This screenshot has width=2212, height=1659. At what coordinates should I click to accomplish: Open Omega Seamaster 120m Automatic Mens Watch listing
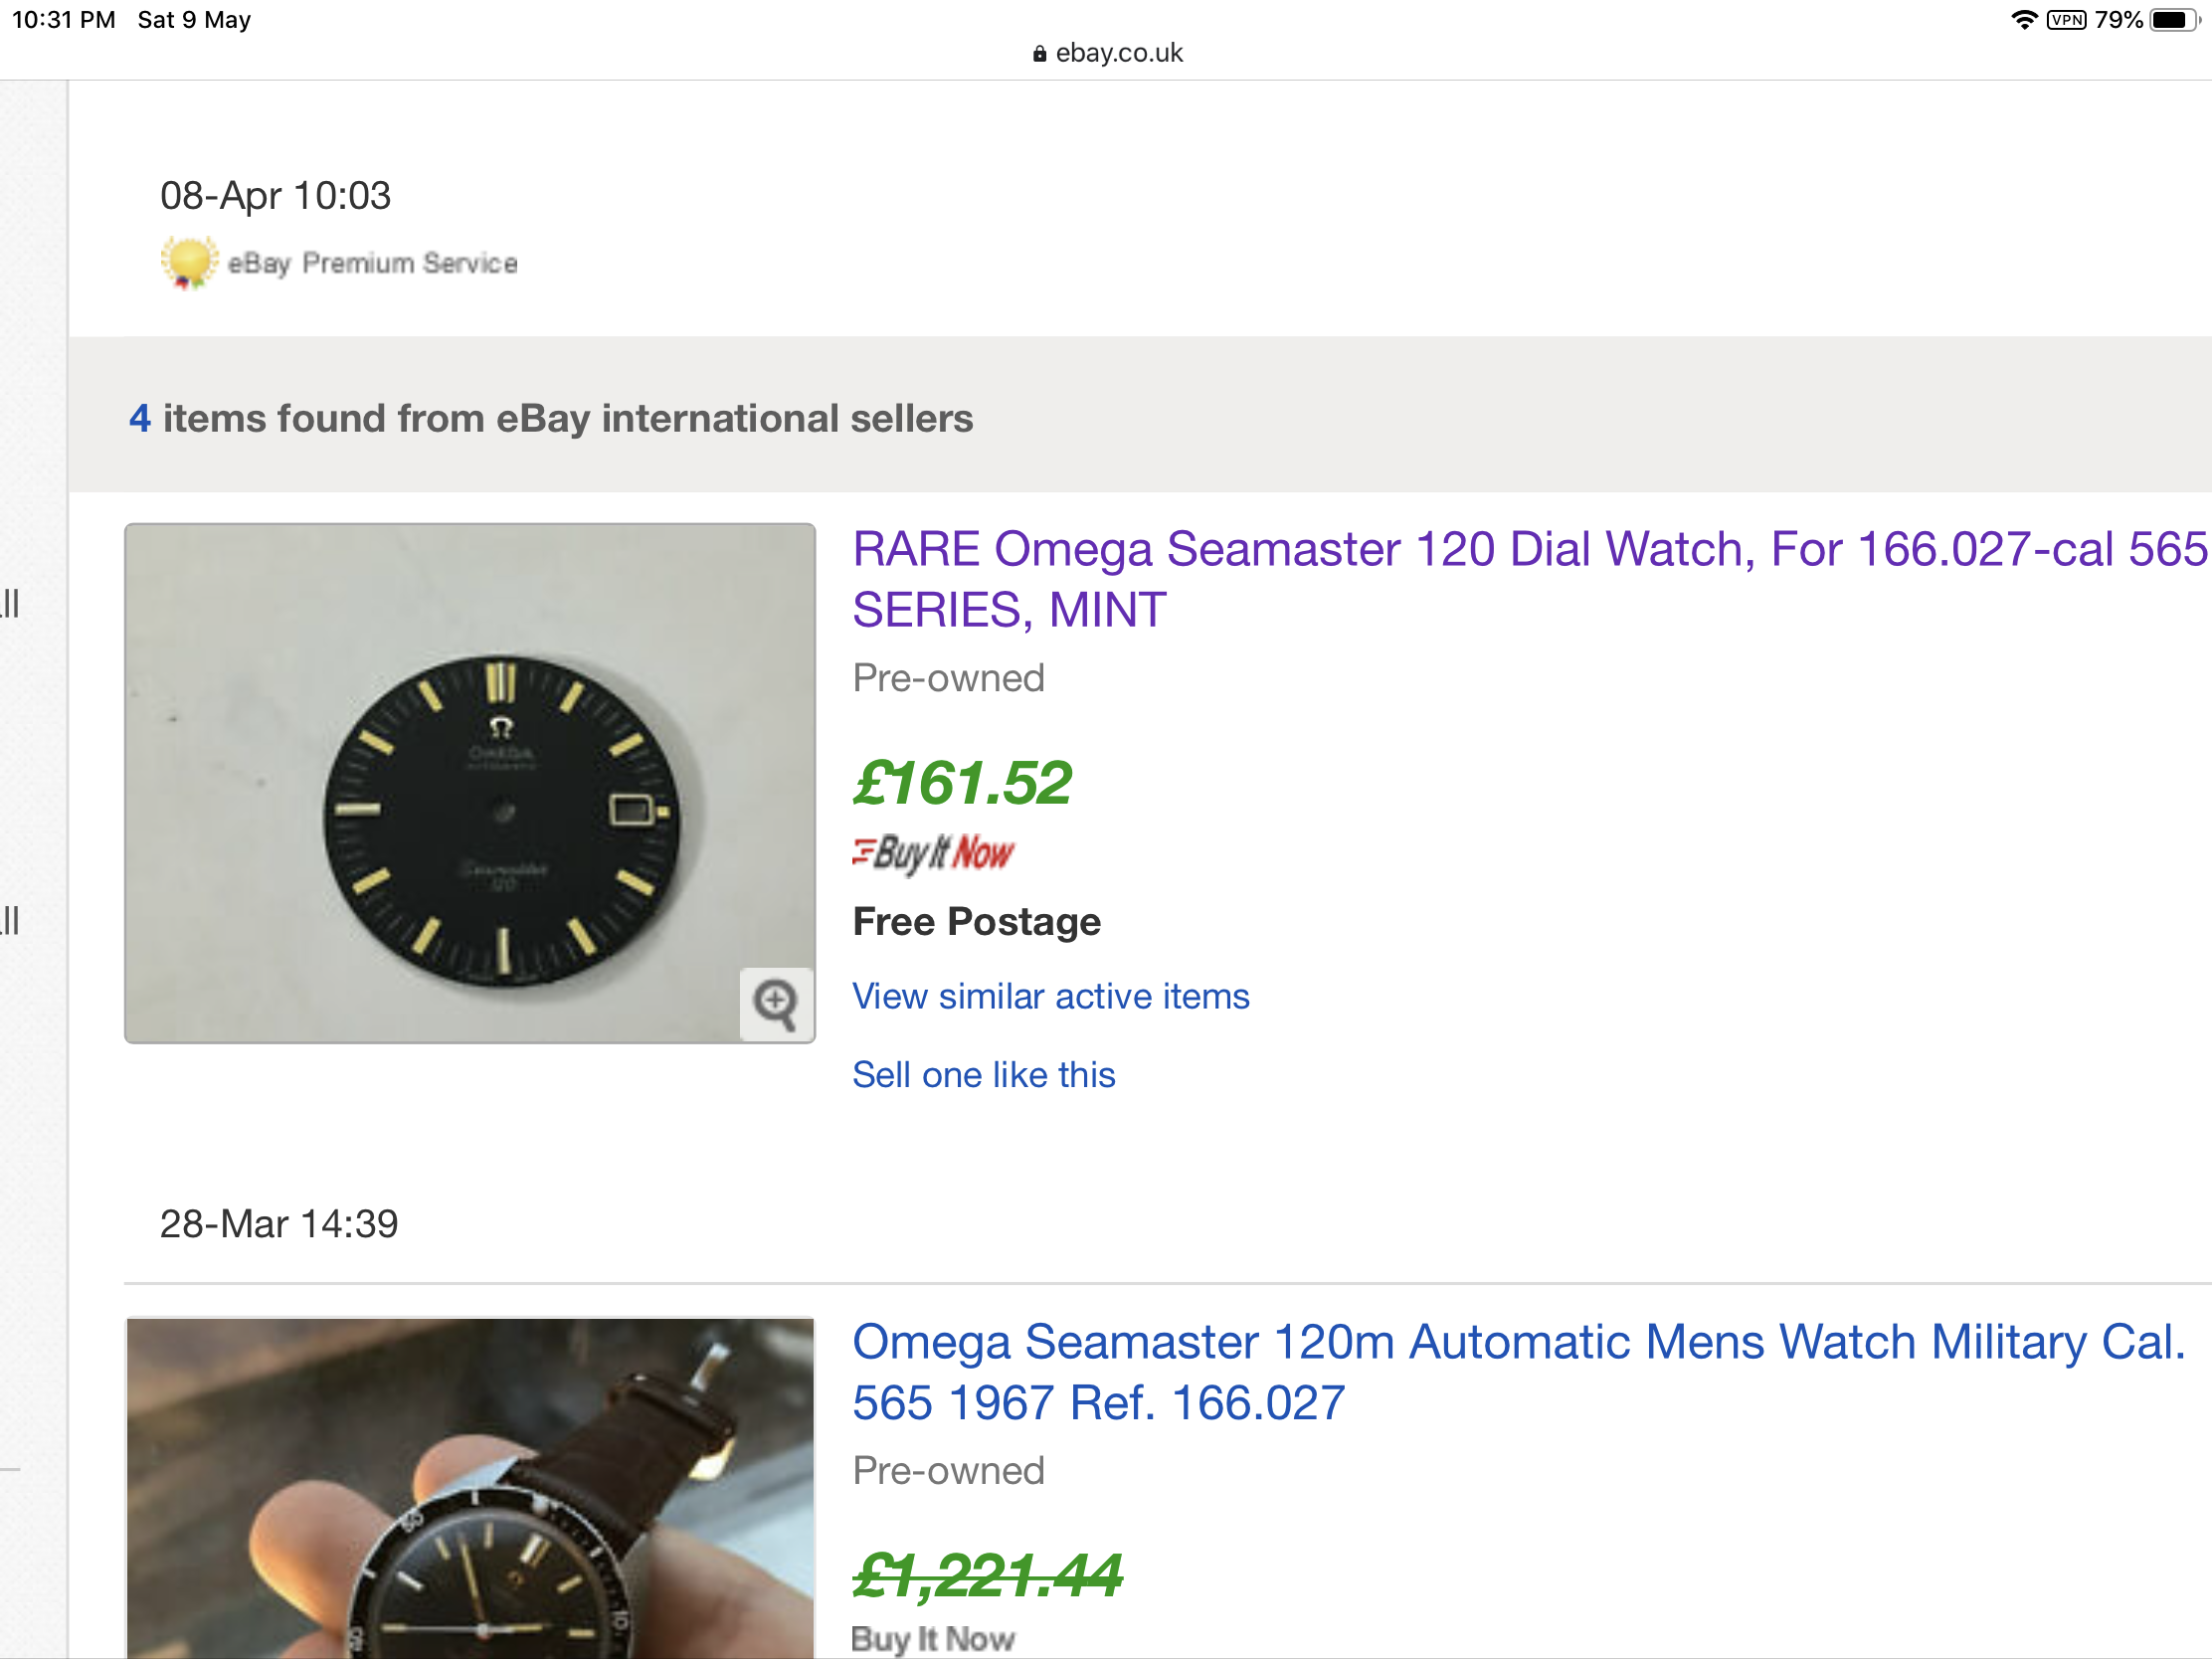(1518, 1371)
